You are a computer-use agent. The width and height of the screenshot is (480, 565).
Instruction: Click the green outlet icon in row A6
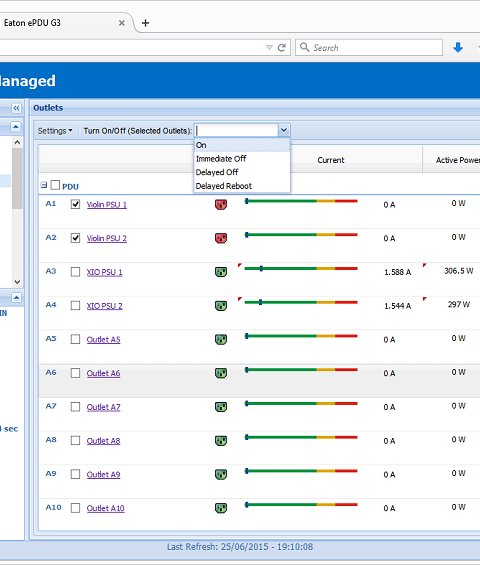(x=221, y=373)
